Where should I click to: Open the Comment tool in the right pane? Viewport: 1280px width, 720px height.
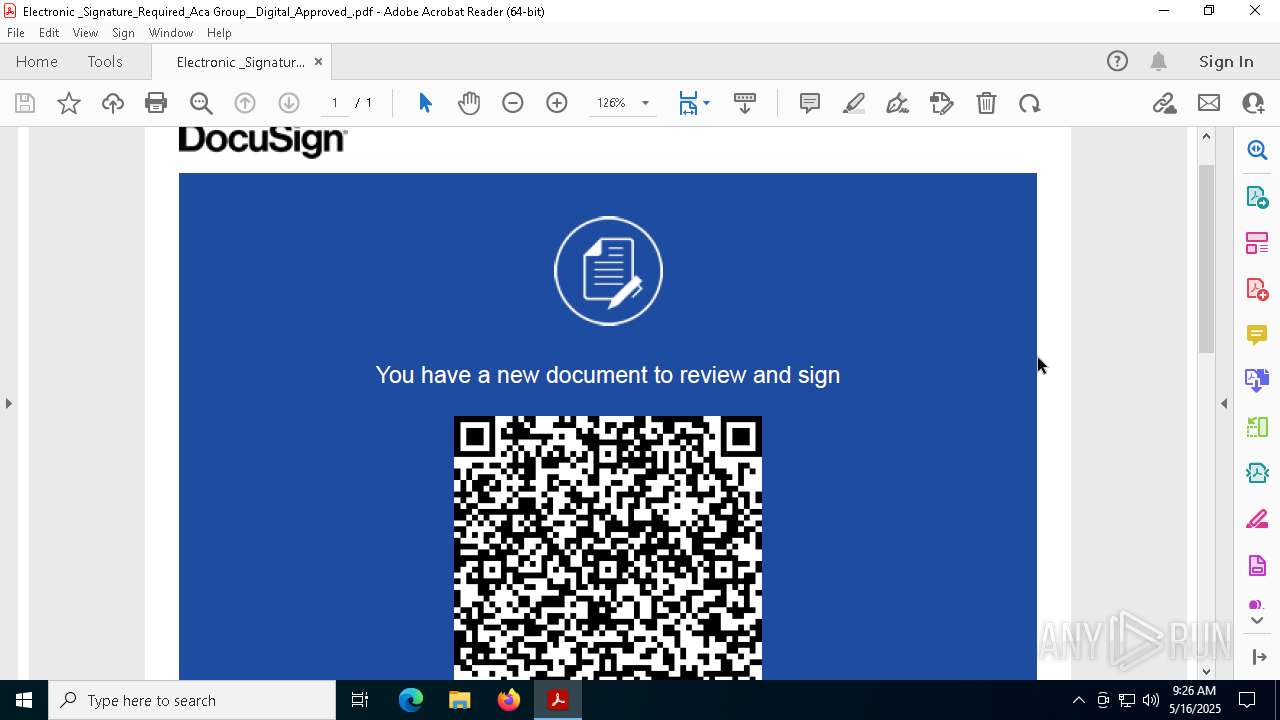1257,335
